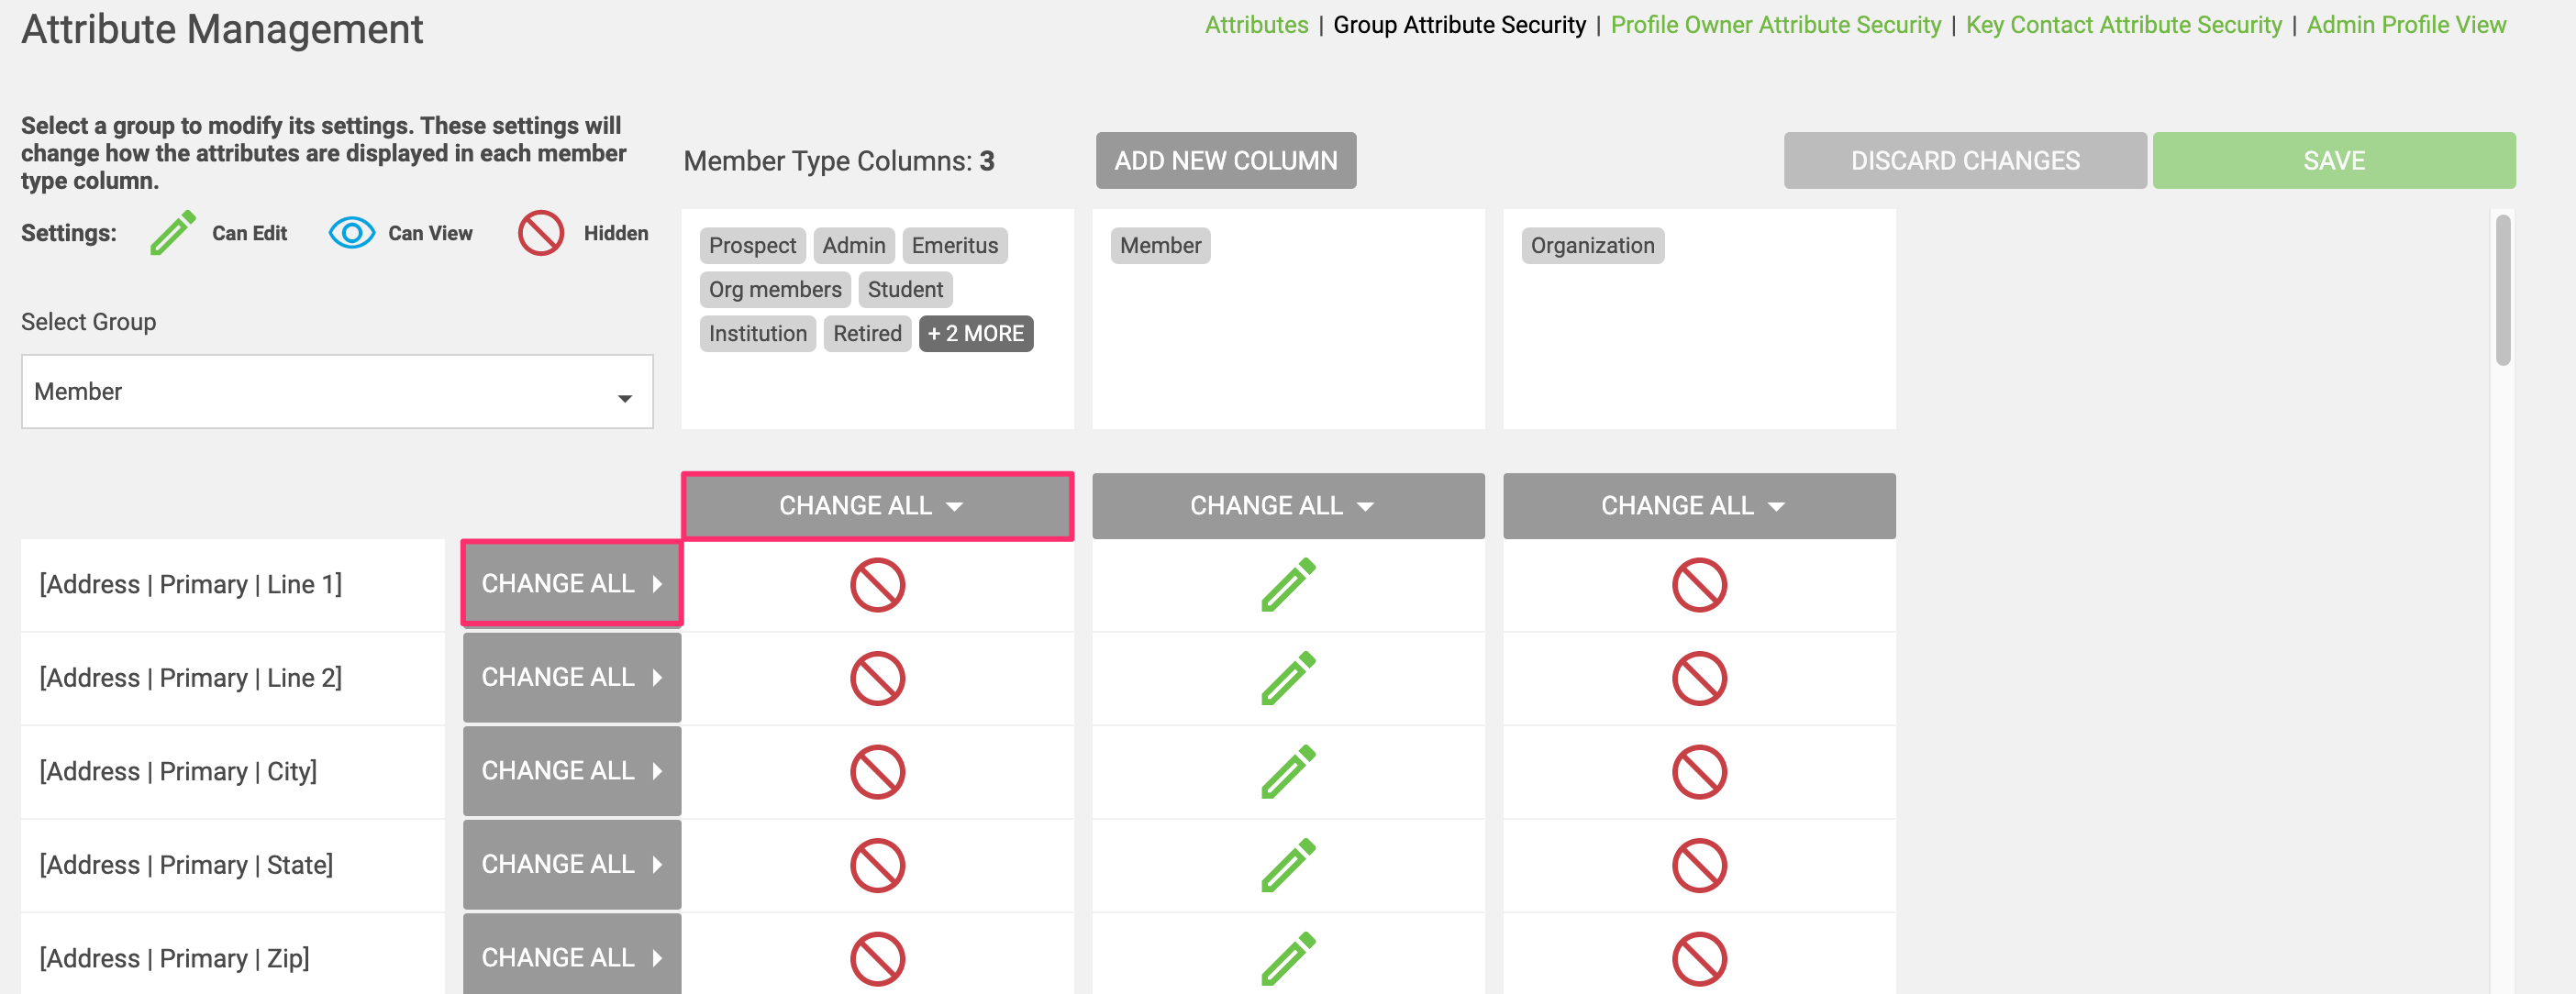Click the [Address | Primary | Zip] label
Screen dimensions: 2576x994
pyautogui.click(x=174, y=959)
